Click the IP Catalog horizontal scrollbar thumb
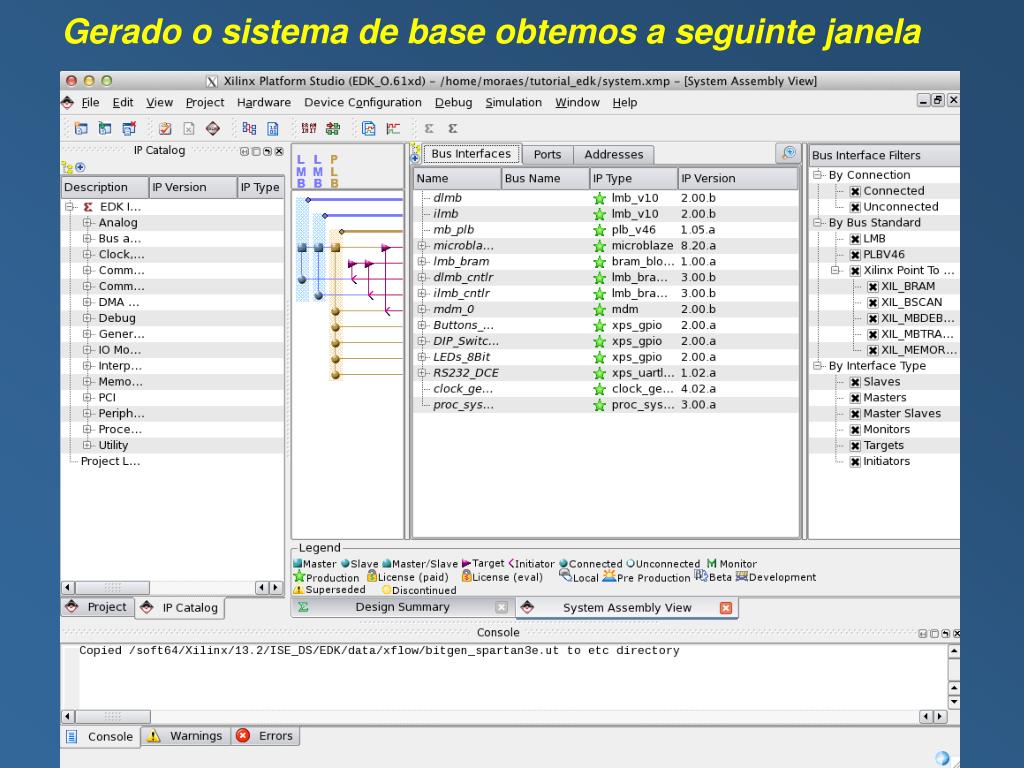 coord(112,588)
